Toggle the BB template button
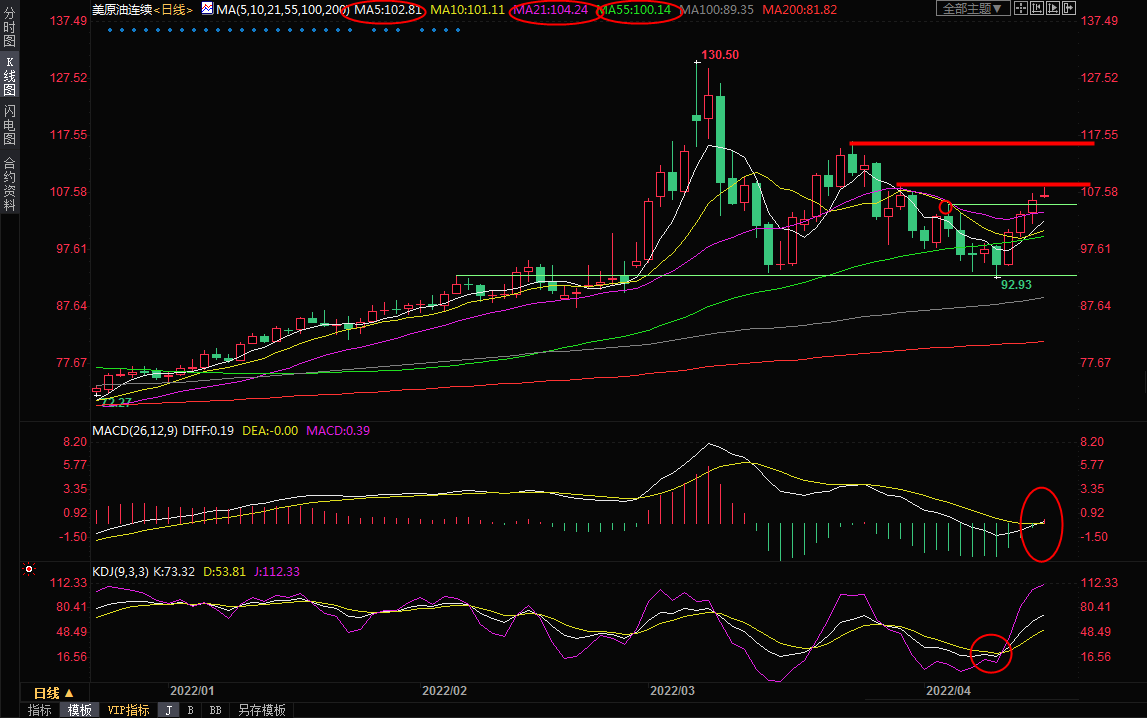This screenshot has height=718, width=1147. click(215, 710)
